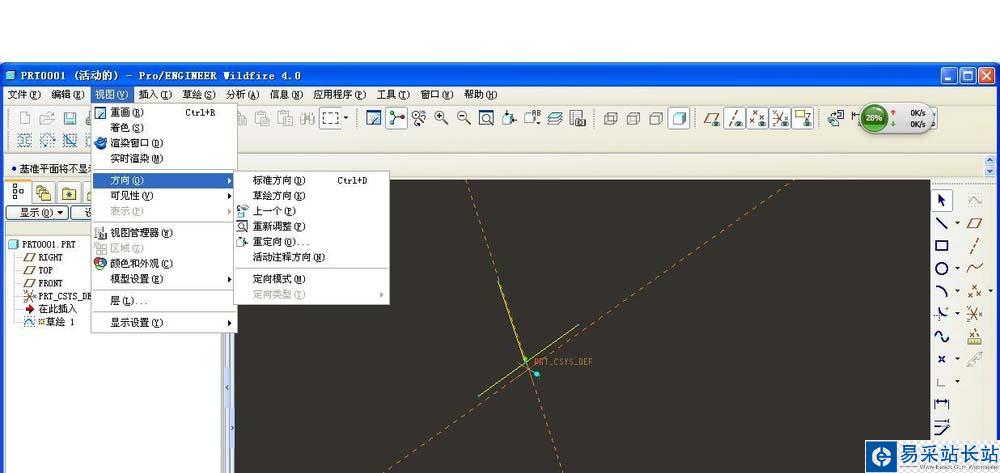
Task: Select the arrow pointer tool in sketcher toolbar
Action: pyautogui.click(x=942, y=201)
